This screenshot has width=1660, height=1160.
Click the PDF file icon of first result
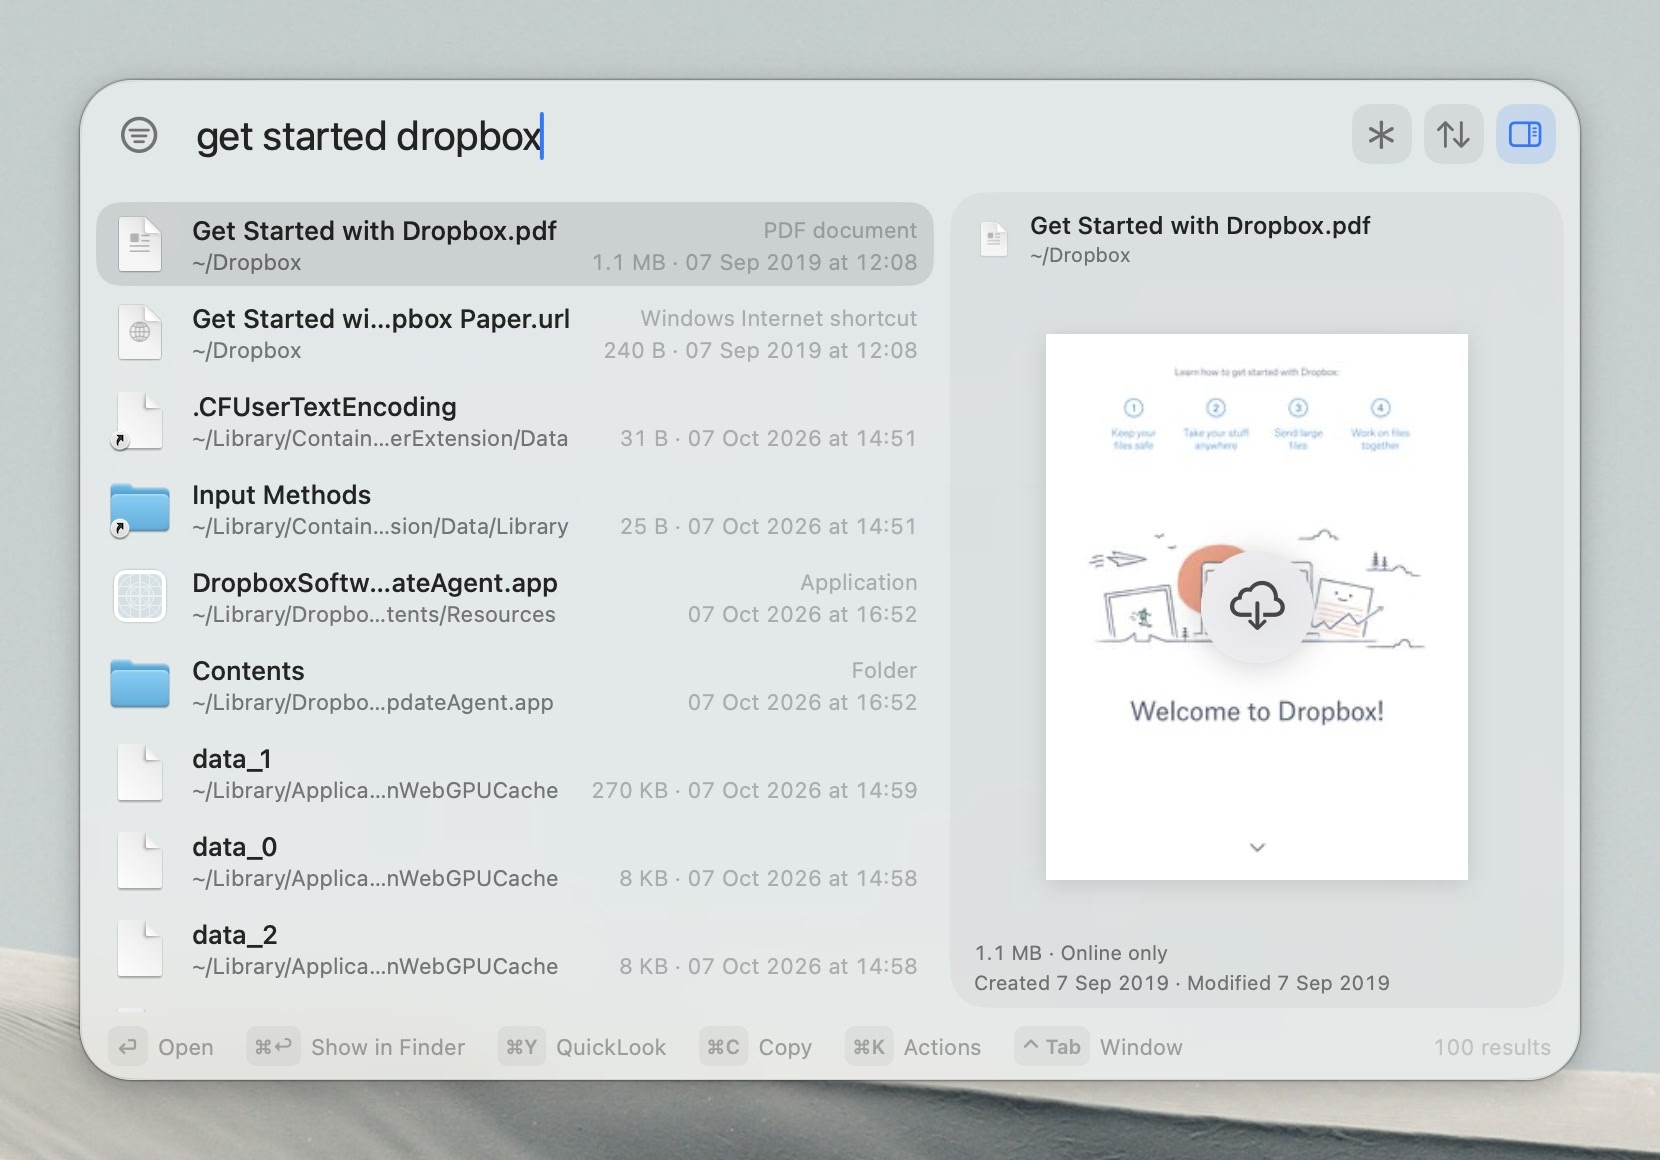[x=140, y=244]
